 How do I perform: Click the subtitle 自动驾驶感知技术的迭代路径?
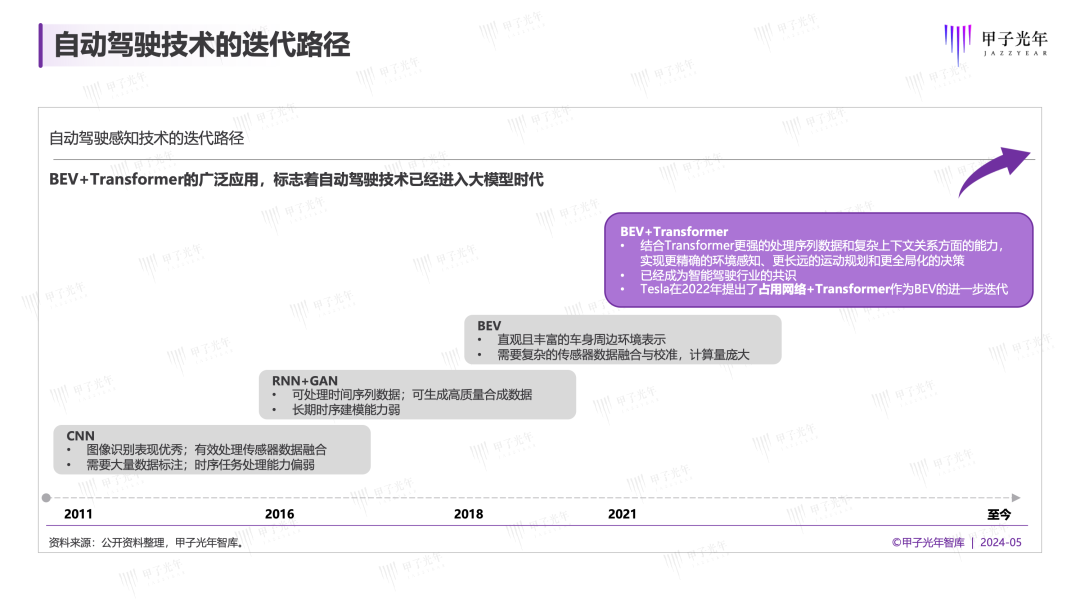pyautogui.click(x=147, y=138)
